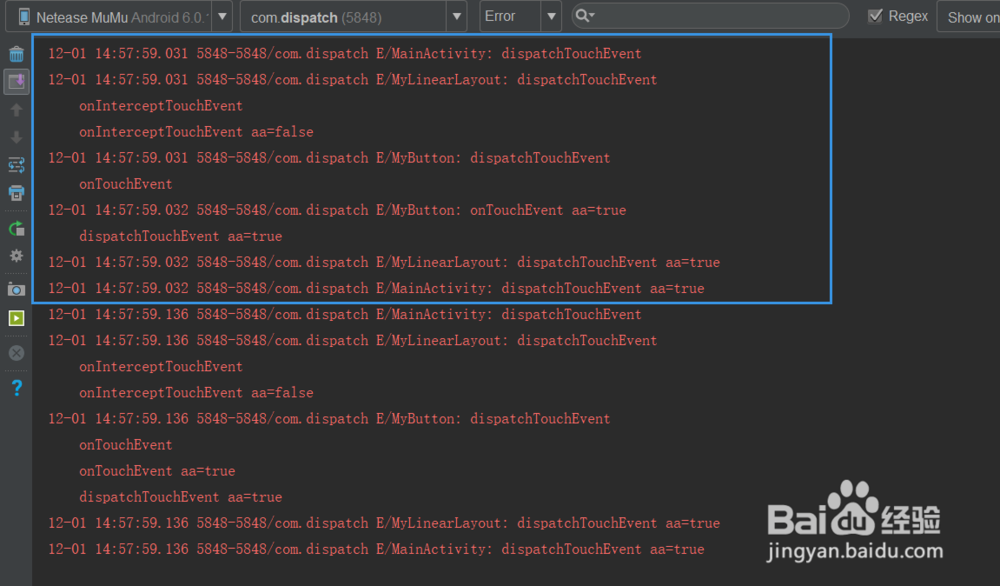
Task: Select 14:57:59.031 MainActivity dispatchTouchEvent log line
Action: (x=345, y=54)
